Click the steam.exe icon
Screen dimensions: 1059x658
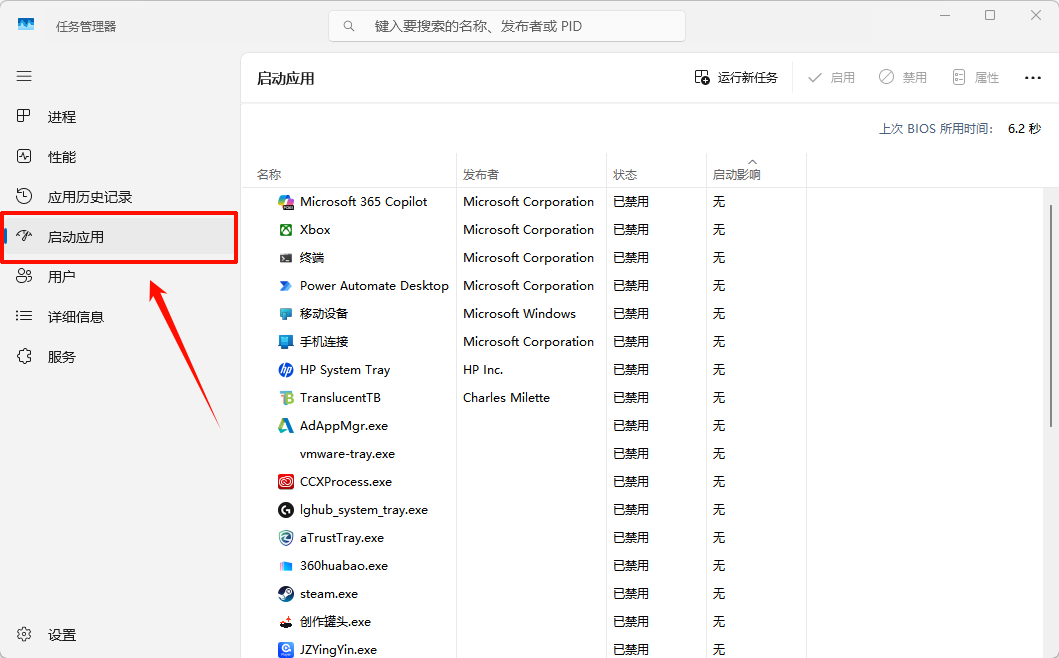(286, 594)
